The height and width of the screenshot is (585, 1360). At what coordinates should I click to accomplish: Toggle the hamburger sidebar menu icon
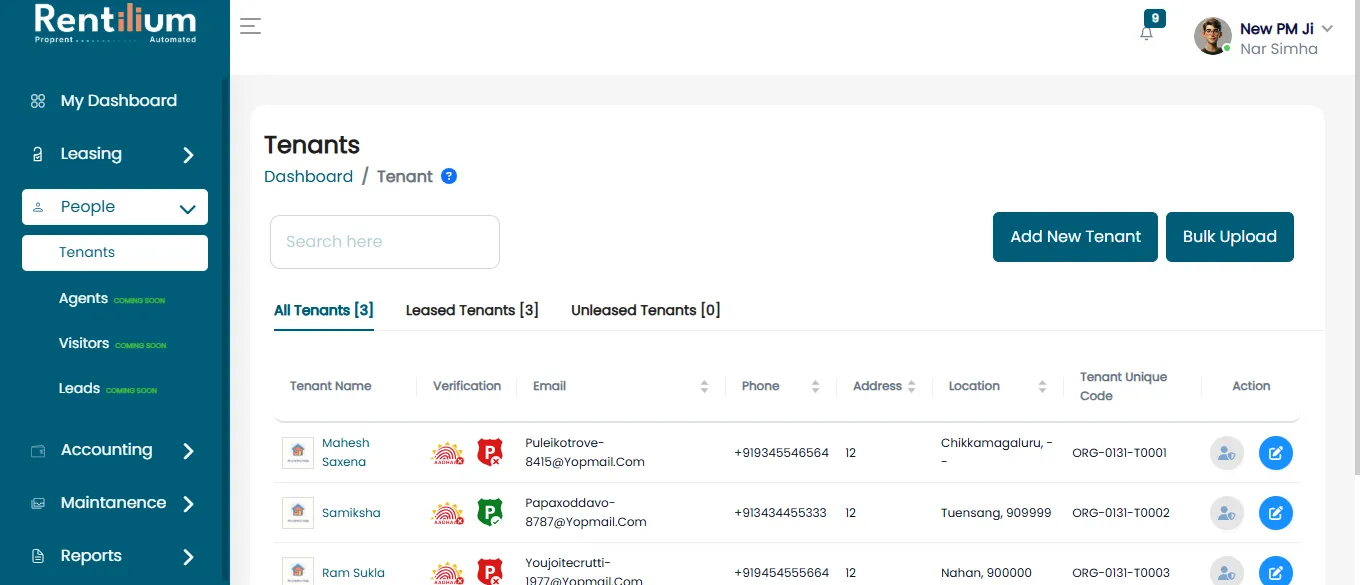click(x=250, y=26)
